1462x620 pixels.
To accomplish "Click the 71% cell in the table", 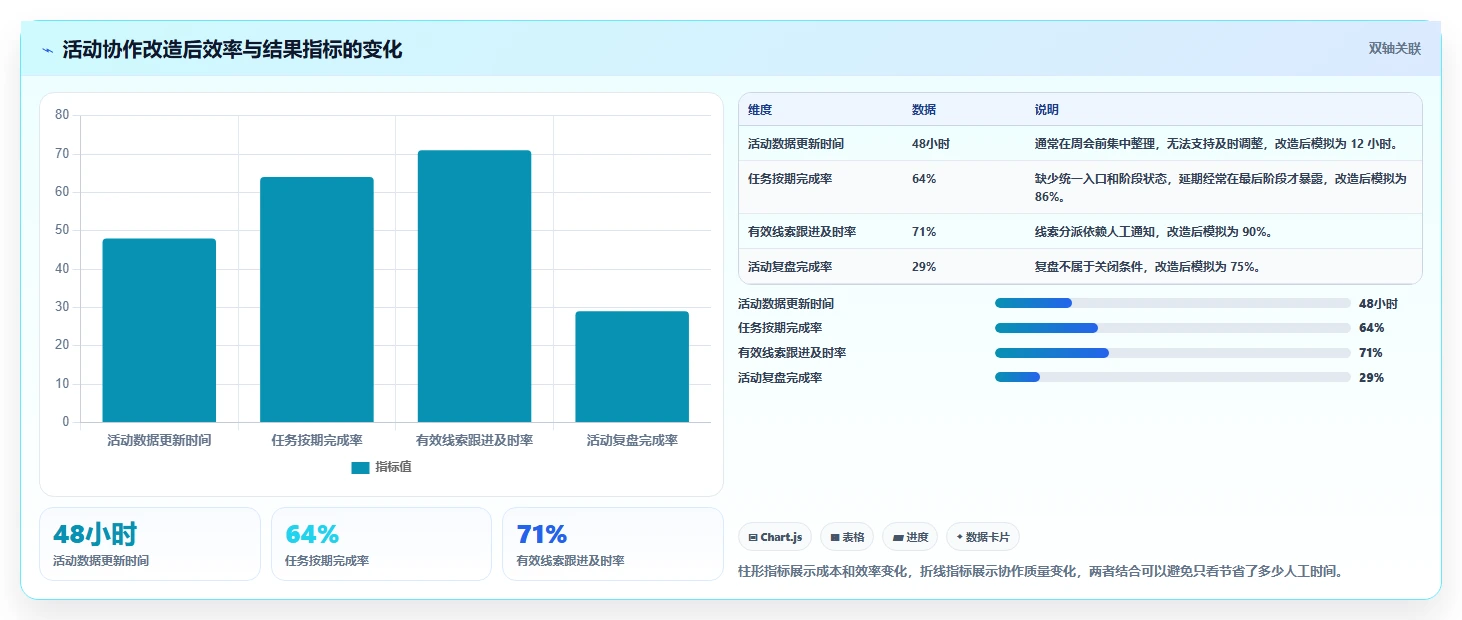I will pos(924,232).
